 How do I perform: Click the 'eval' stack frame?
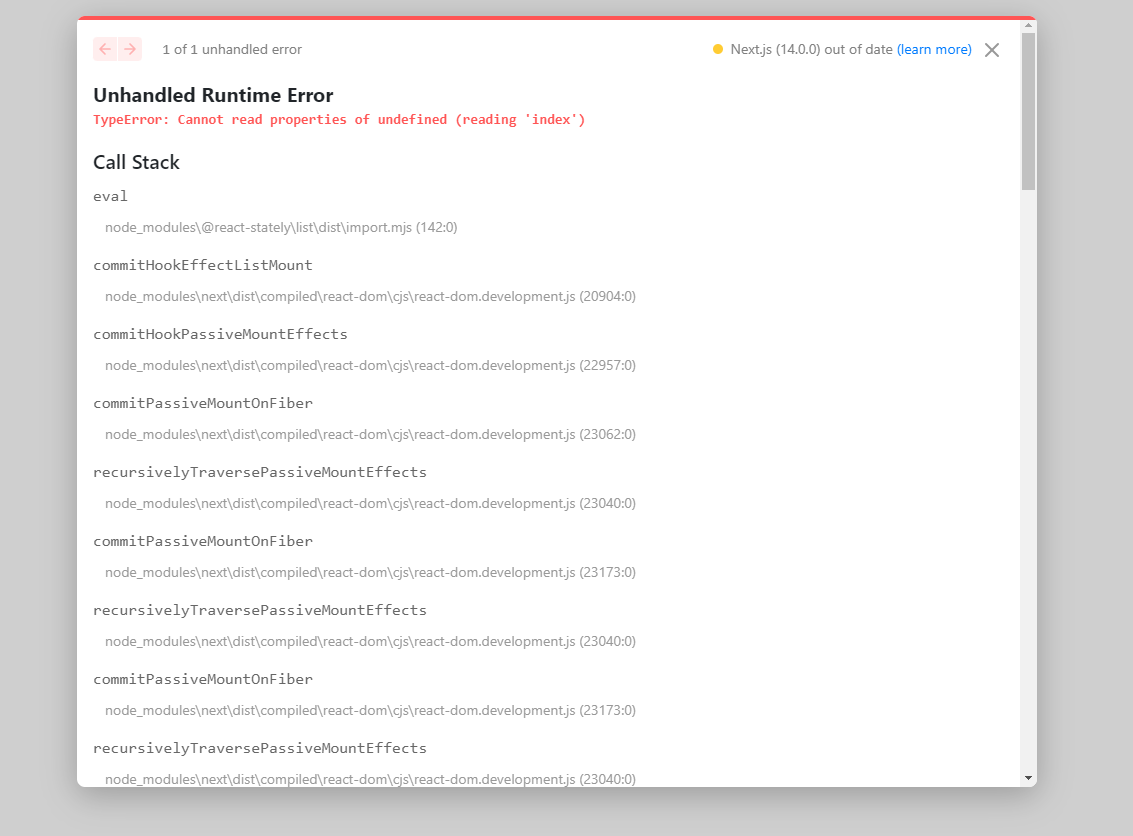click(111, 197)
